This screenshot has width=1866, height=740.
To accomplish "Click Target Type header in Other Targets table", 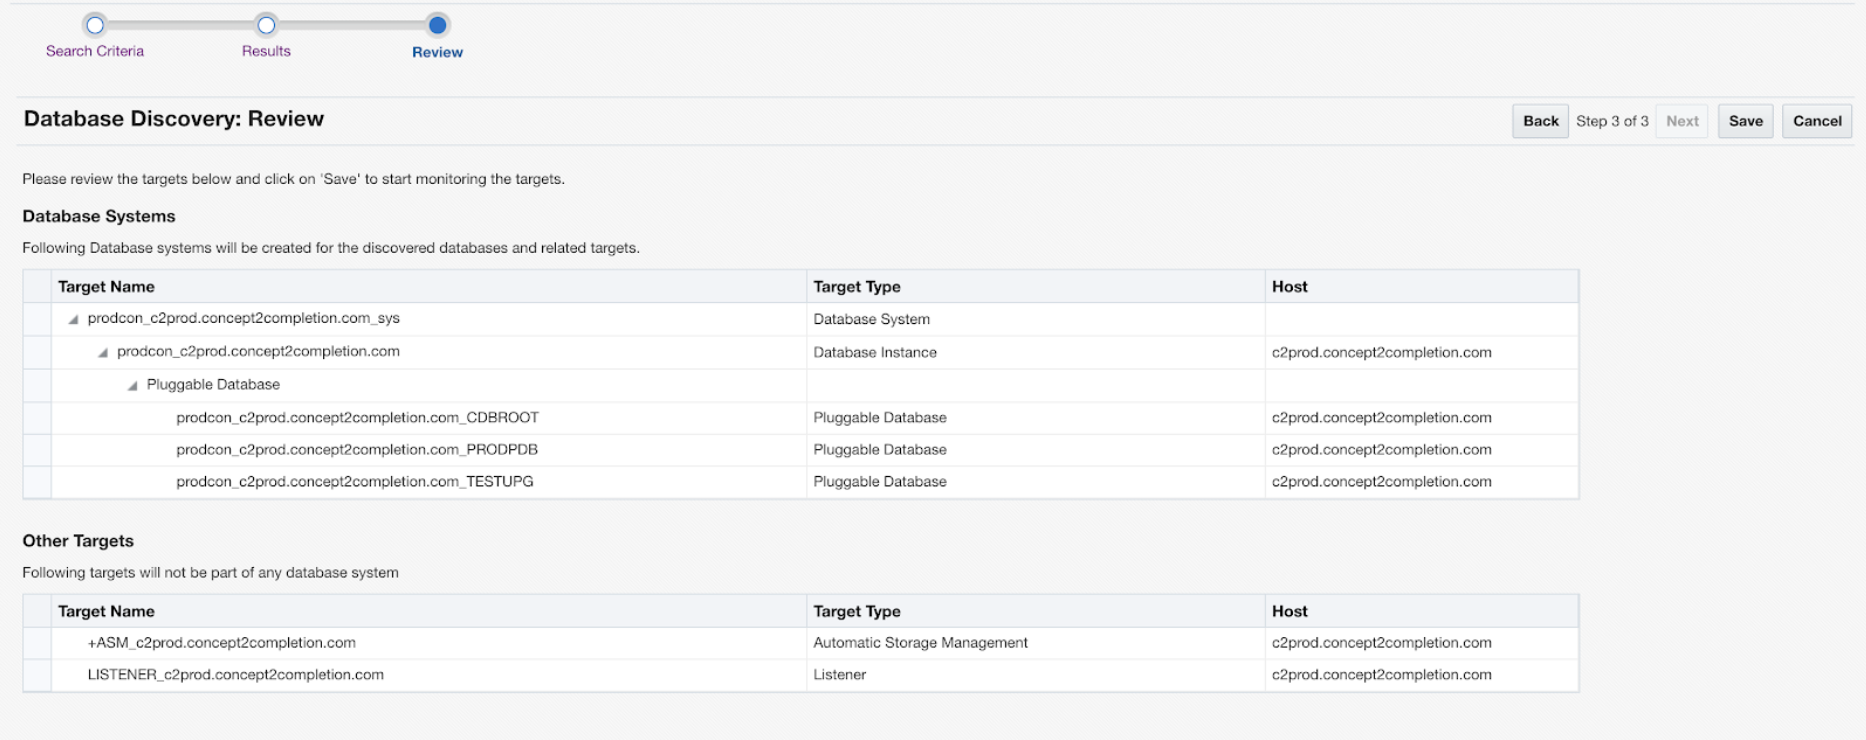I will pyautogui.click(x=856, y=611).
